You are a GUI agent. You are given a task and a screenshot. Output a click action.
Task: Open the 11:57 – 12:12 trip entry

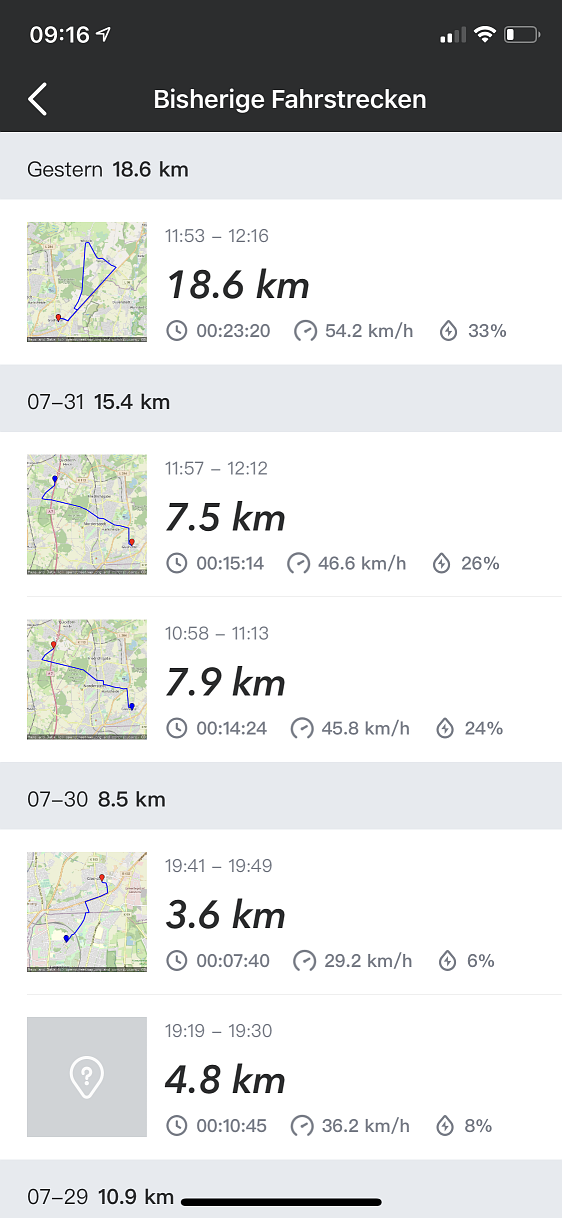click(281, 515)
